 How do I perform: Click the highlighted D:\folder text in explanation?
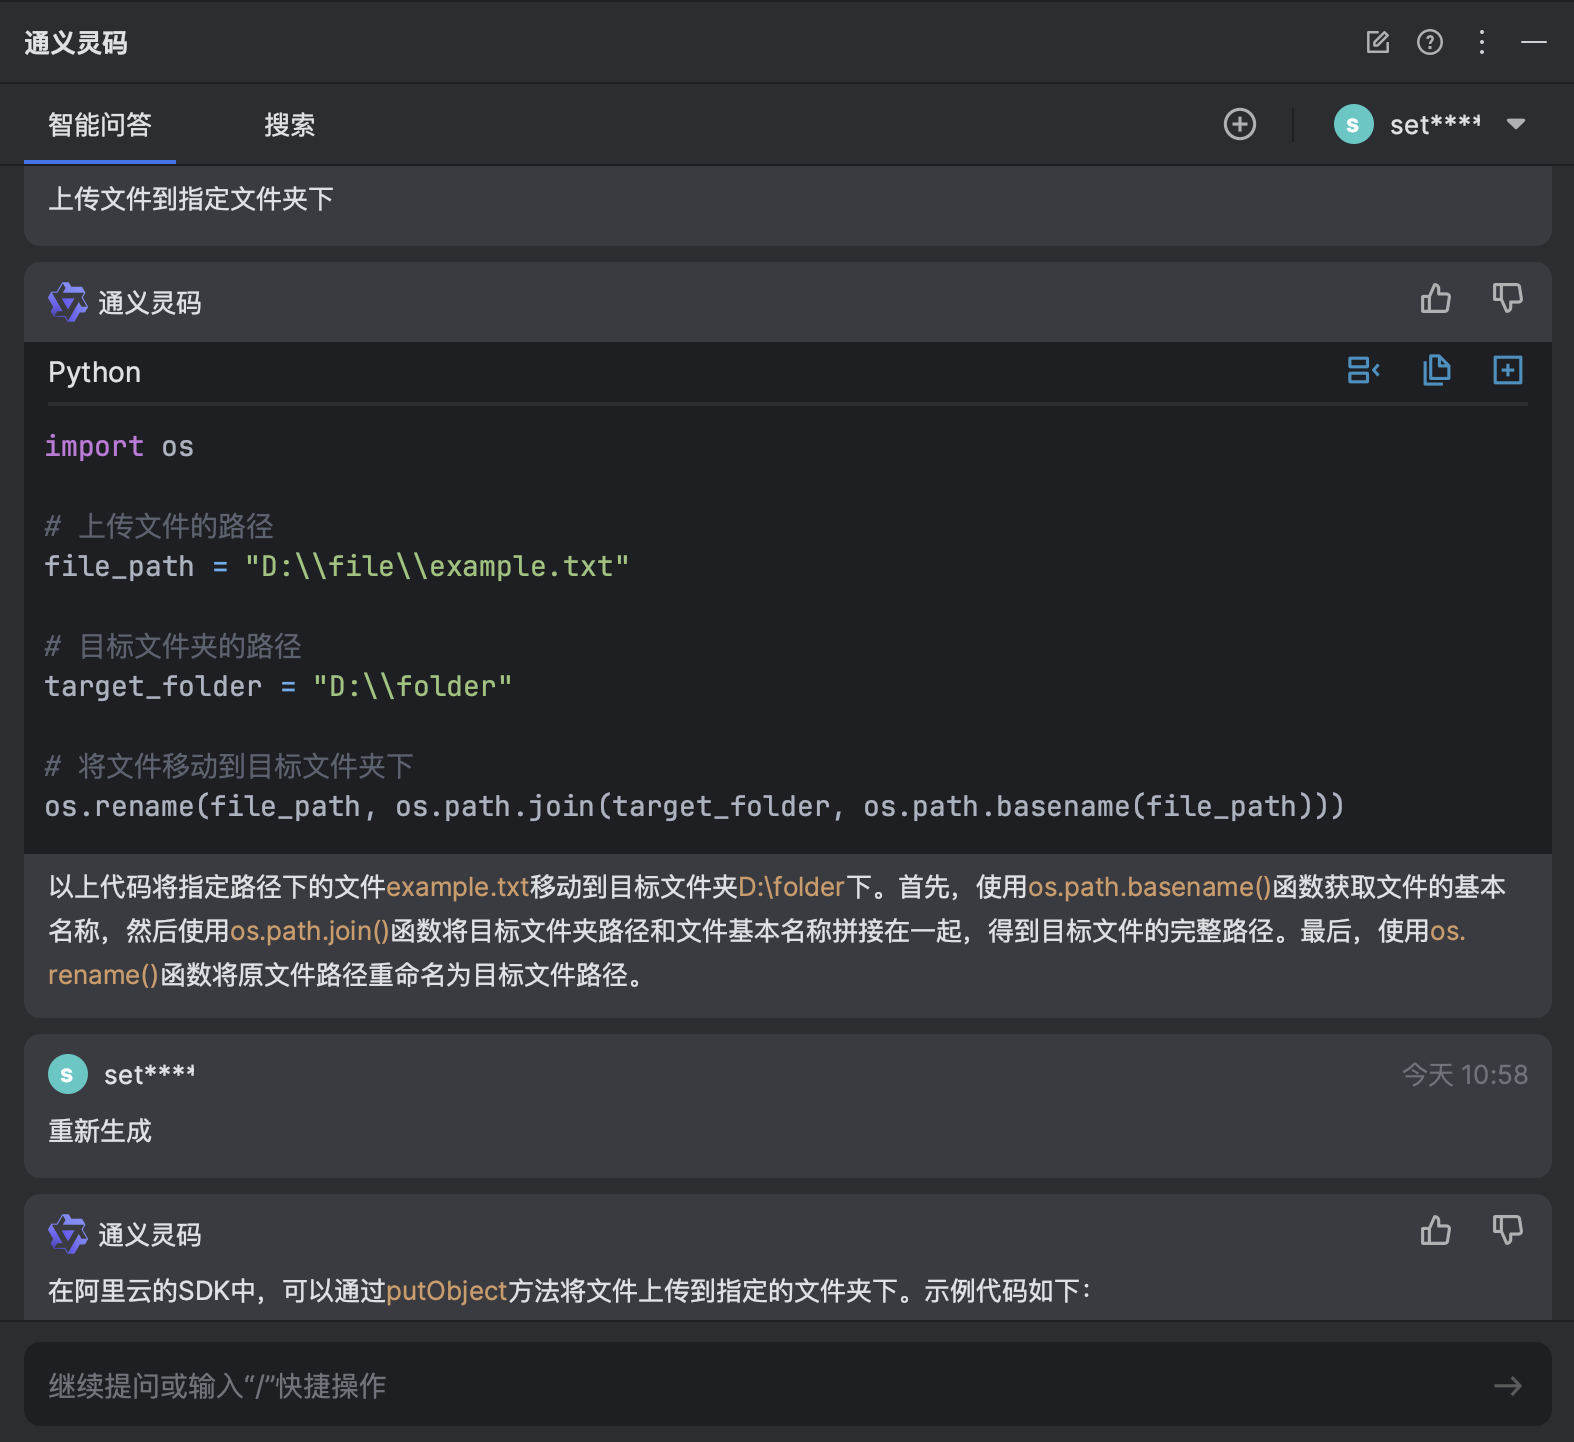pos(792,887)
